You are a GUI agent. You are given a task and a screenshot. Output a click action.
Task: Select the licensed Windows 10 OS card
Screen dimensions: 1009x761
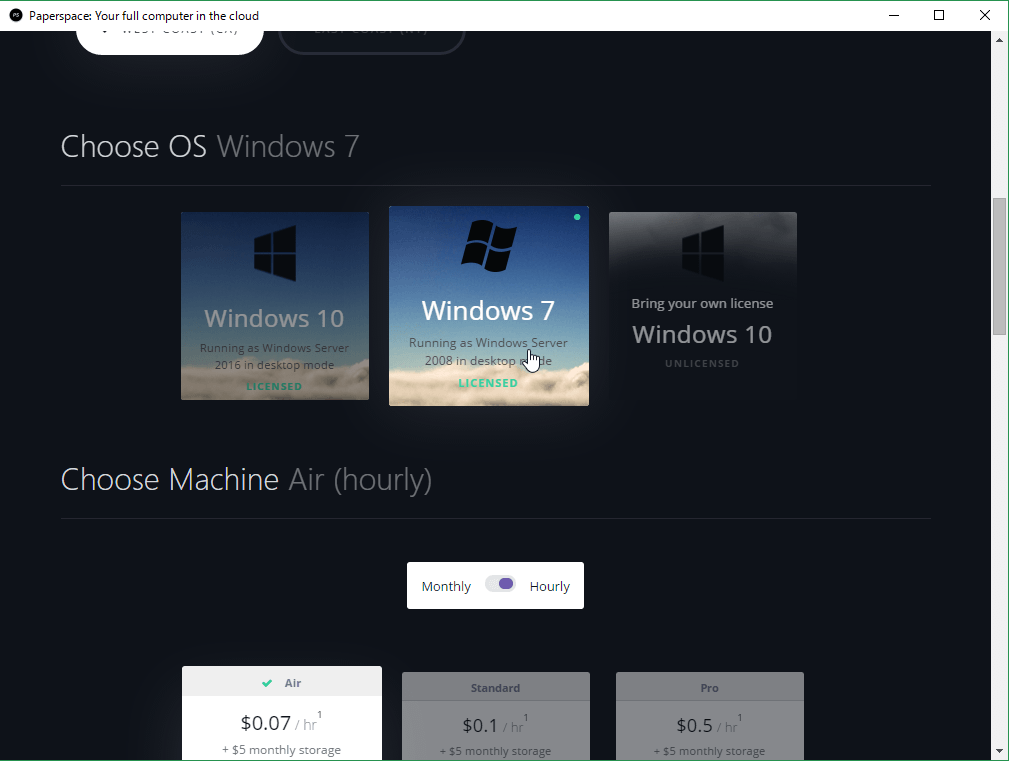tap(275, 306)
